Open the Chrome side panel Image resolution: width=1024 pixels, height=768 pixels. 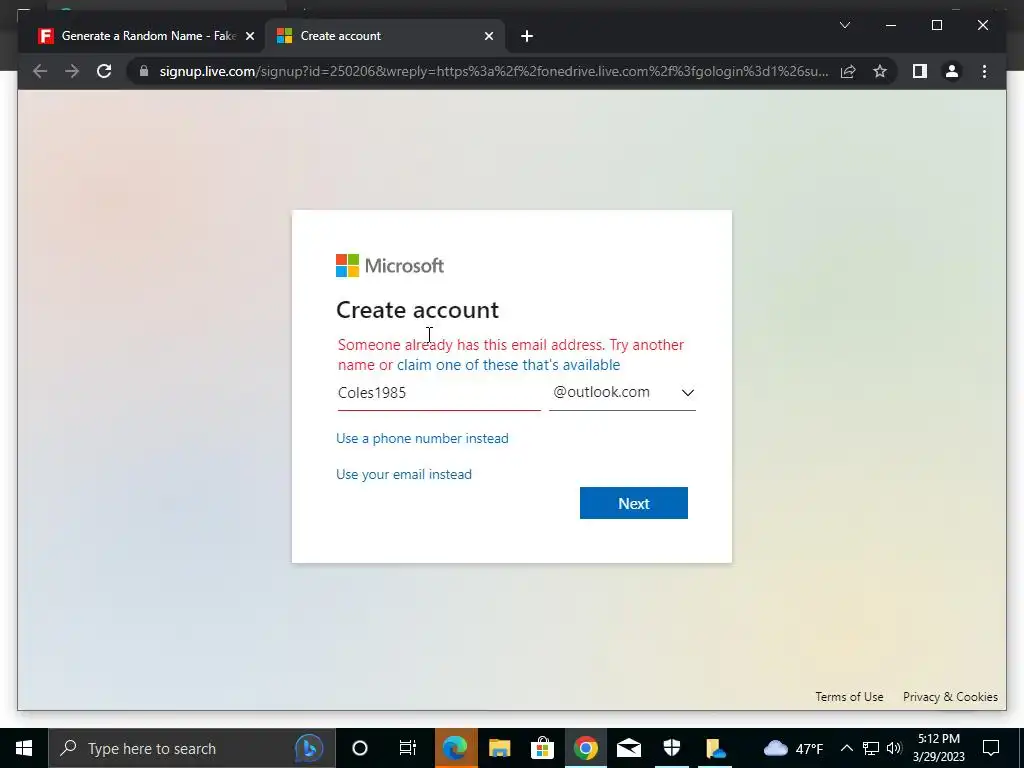920,71
